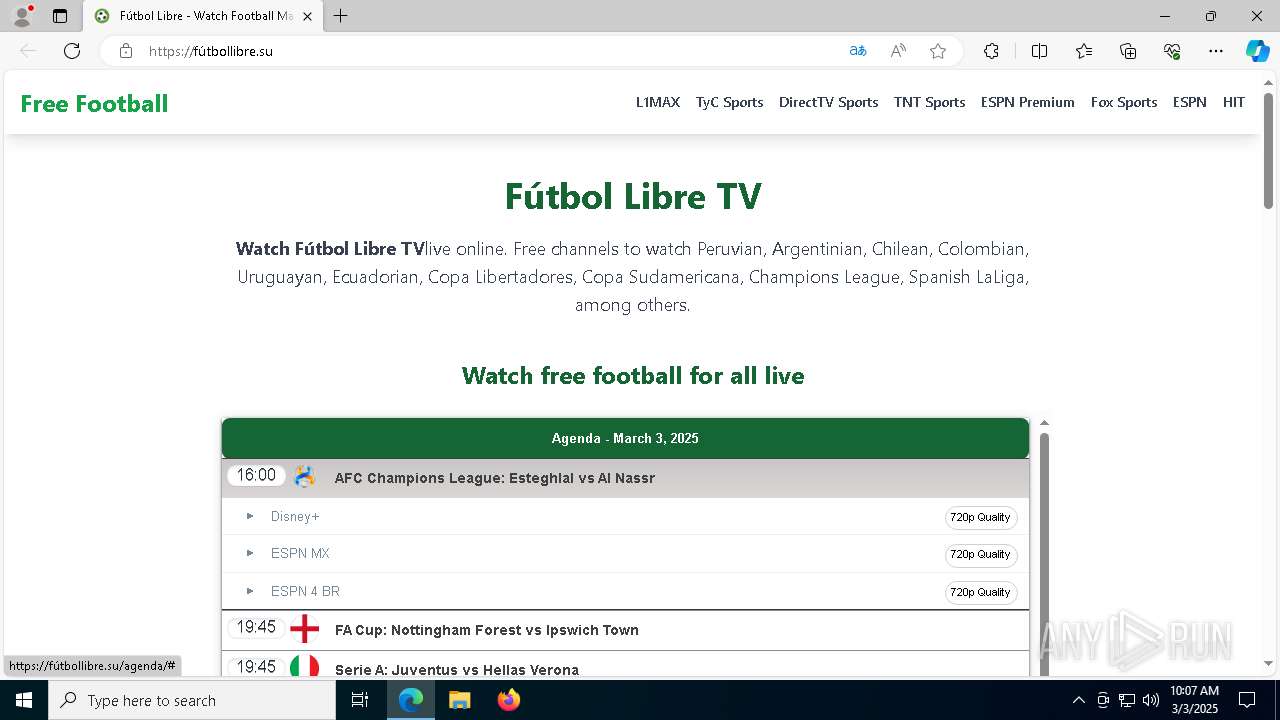Click the agenda scrollbar up arrow
Image resolution: width=1280 pixels, height=720 pixels.
tap(1044, 423)
